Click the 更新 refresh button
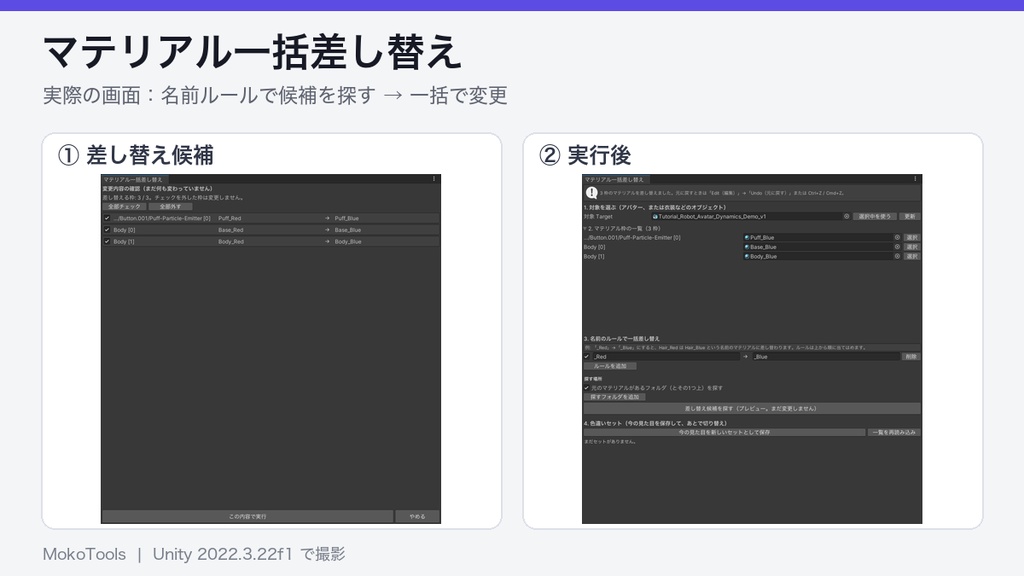 coord(910,216)
